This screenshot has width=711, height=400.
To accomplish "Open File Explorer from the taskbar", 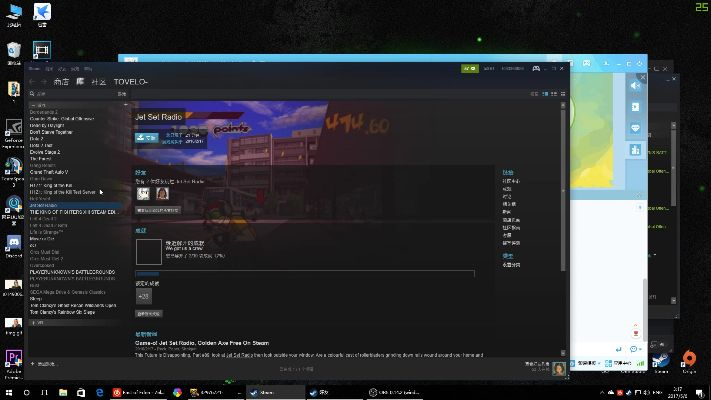I will click(x=63, y=392).
